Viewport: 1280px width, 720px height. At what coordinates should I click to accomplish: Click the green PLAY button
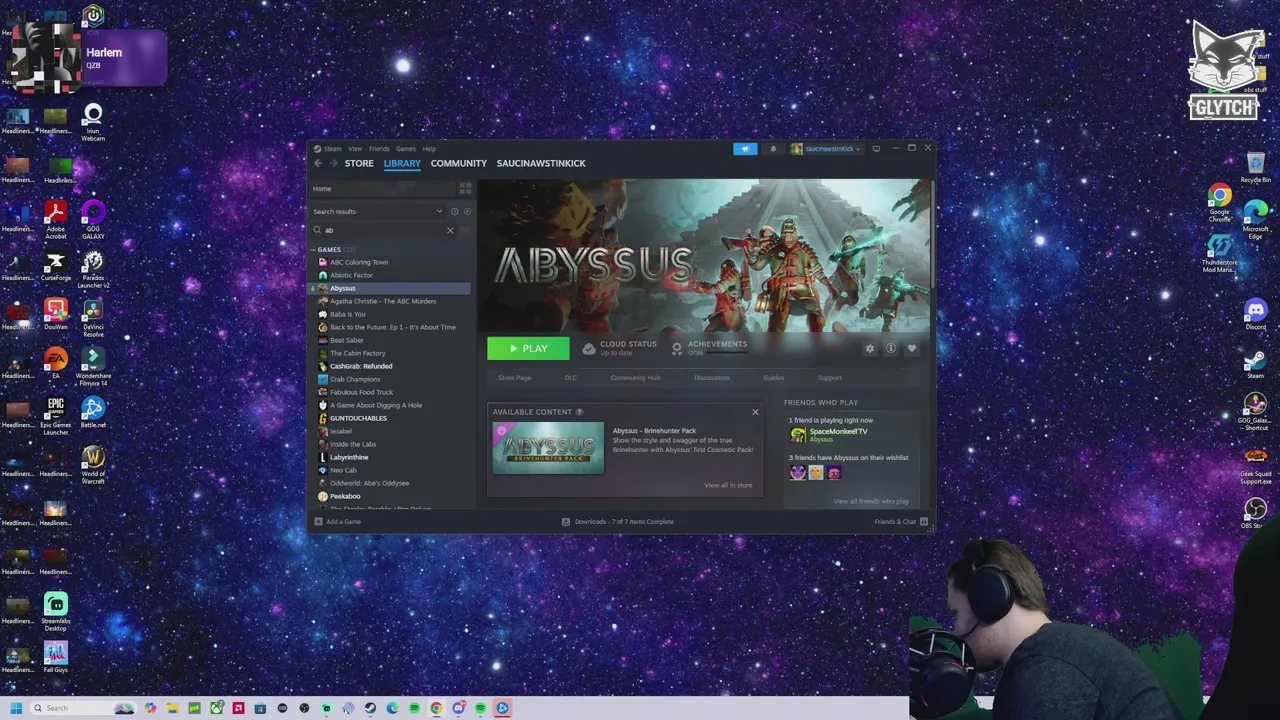(x=528, y=348)
